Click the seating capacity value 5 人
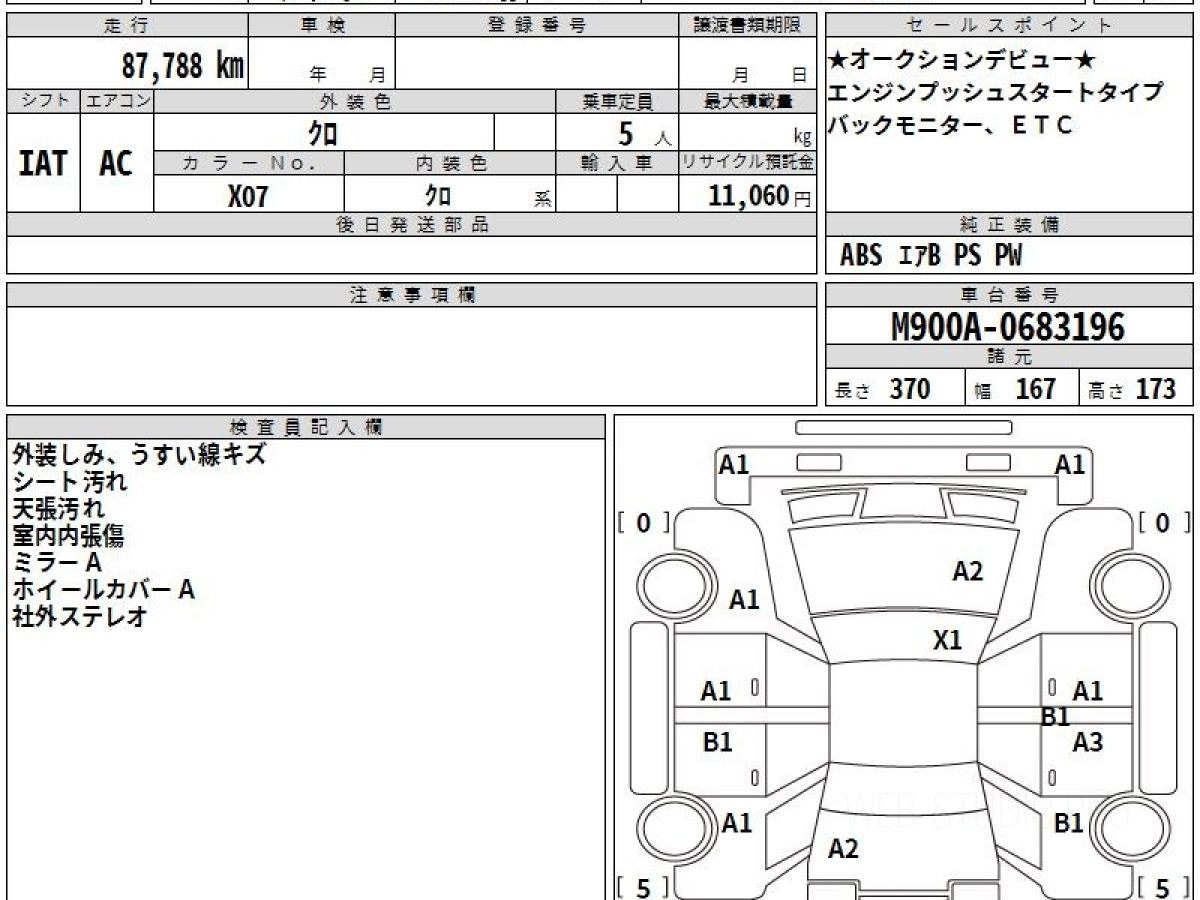Screen dimensions: 1200x900 [x=644, y=133]
